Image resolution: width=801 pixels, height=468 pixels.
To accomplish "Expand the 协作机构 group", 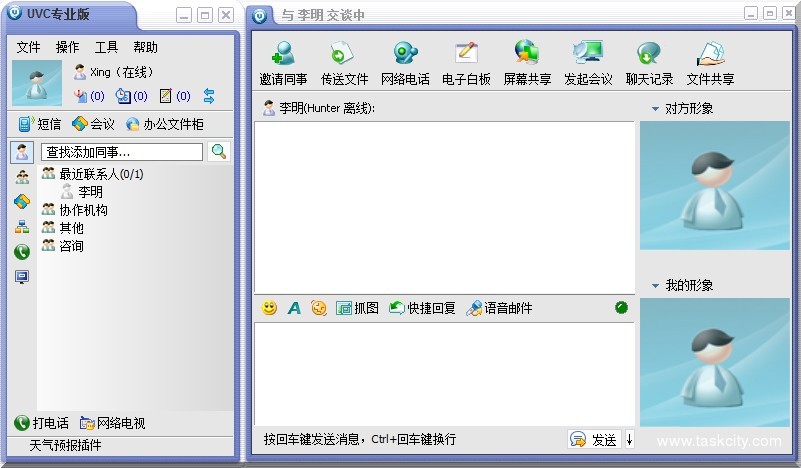I will tap(75, 210).
